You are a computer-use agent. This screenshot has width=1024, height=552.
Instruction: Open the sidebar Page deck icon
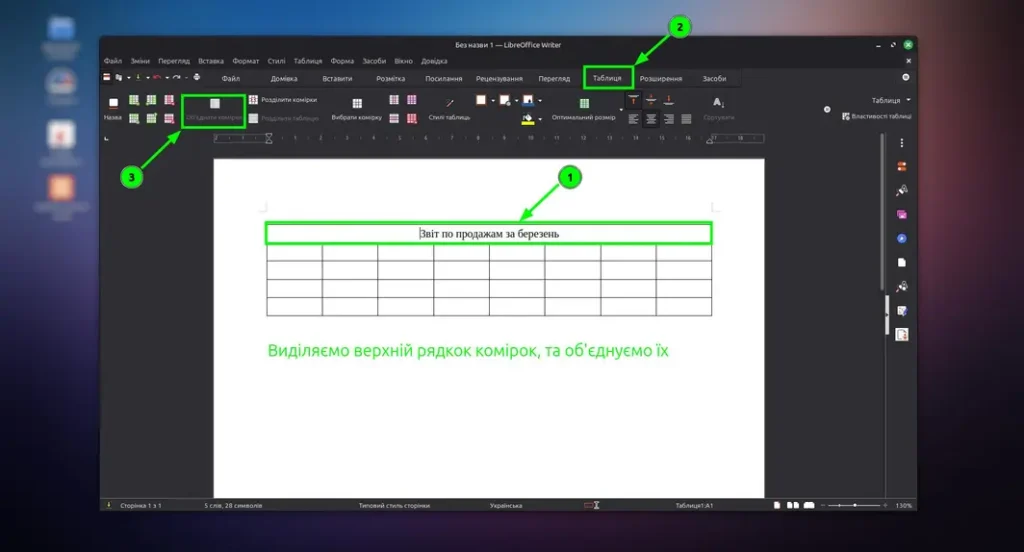click(902, 263)
